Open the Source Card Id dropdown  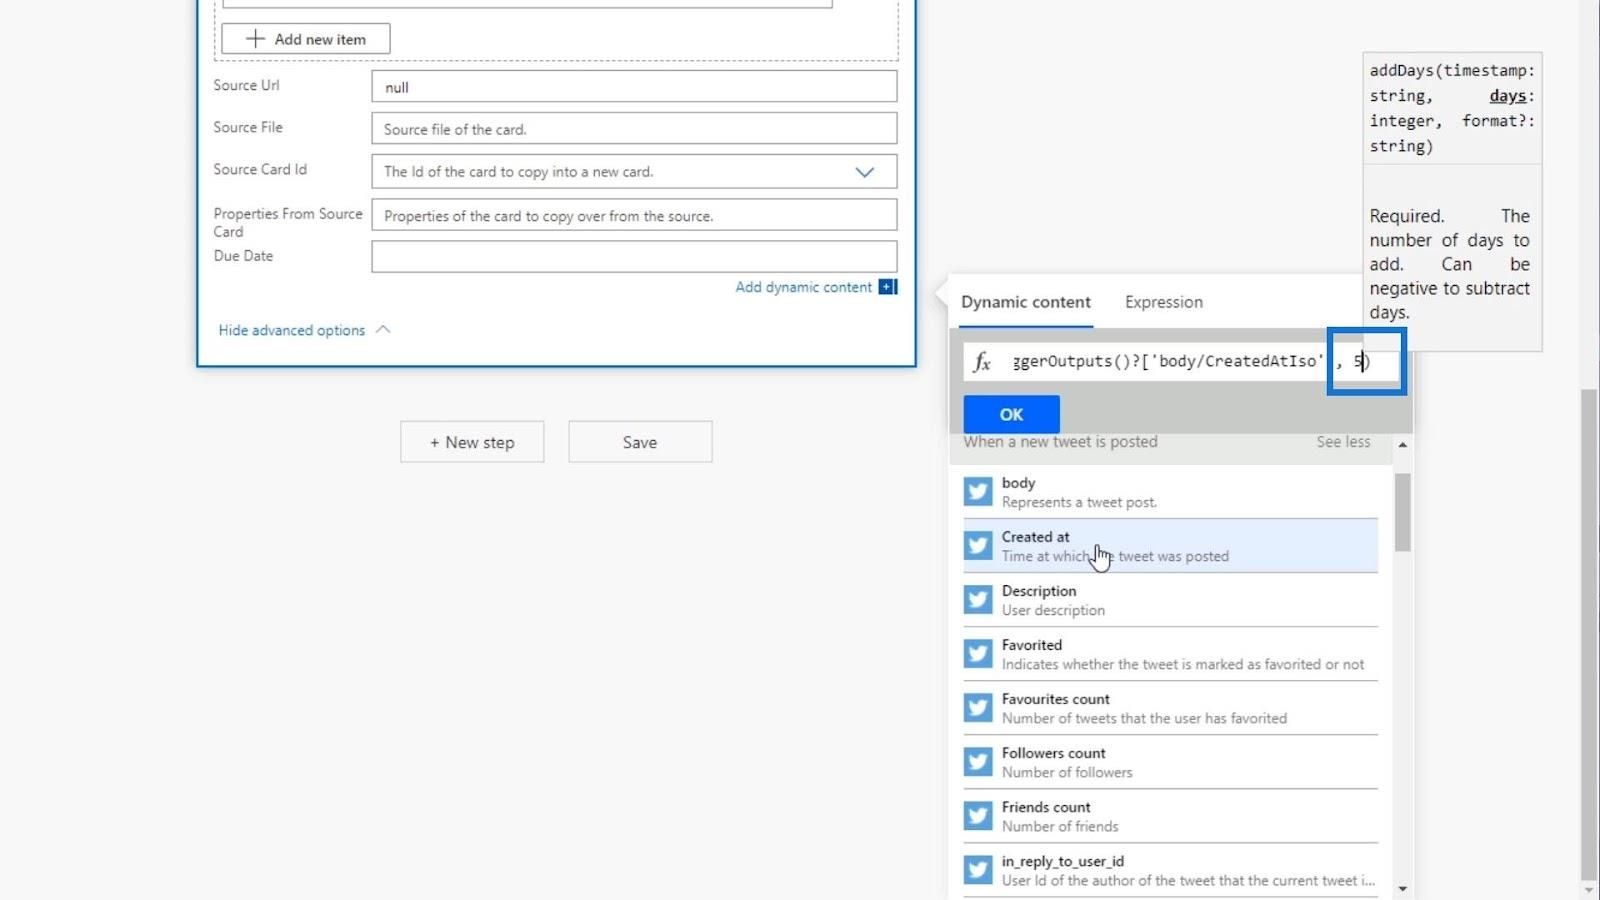point(865,172)
